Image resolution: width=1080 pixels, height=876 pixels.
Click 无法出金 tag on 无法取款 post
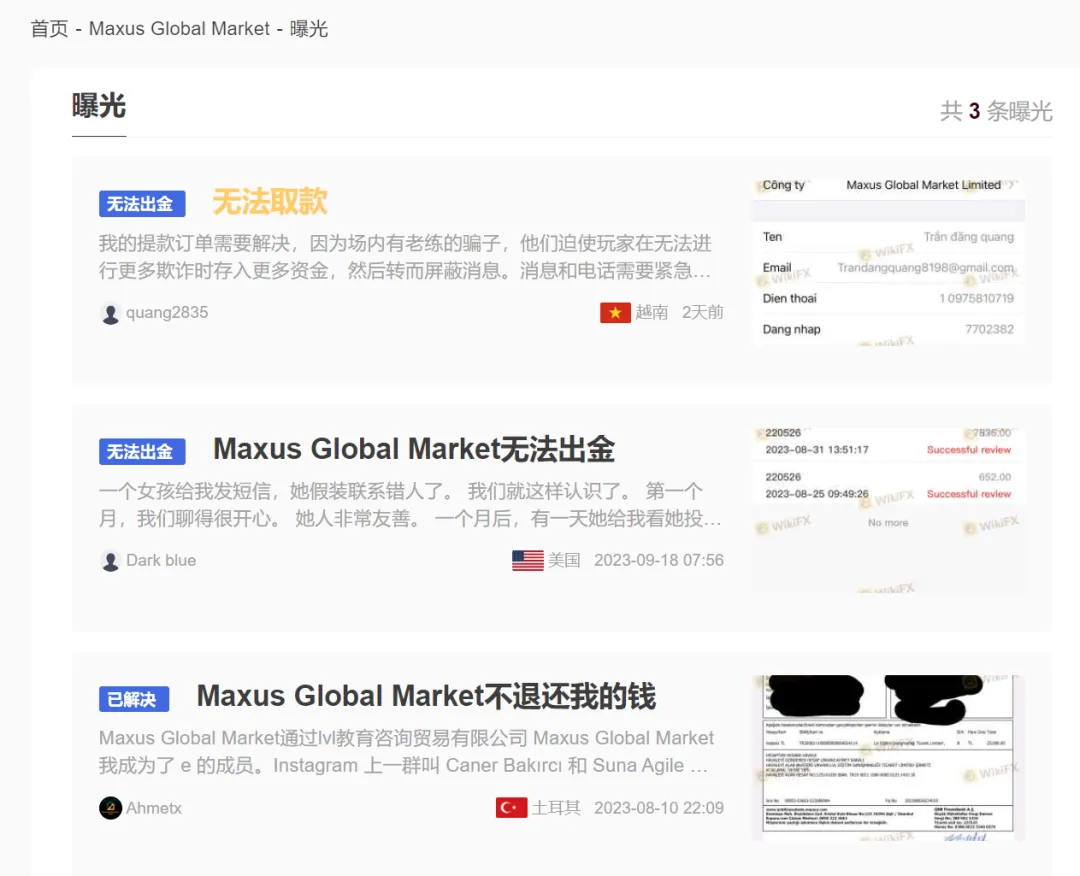coord(142,204)
